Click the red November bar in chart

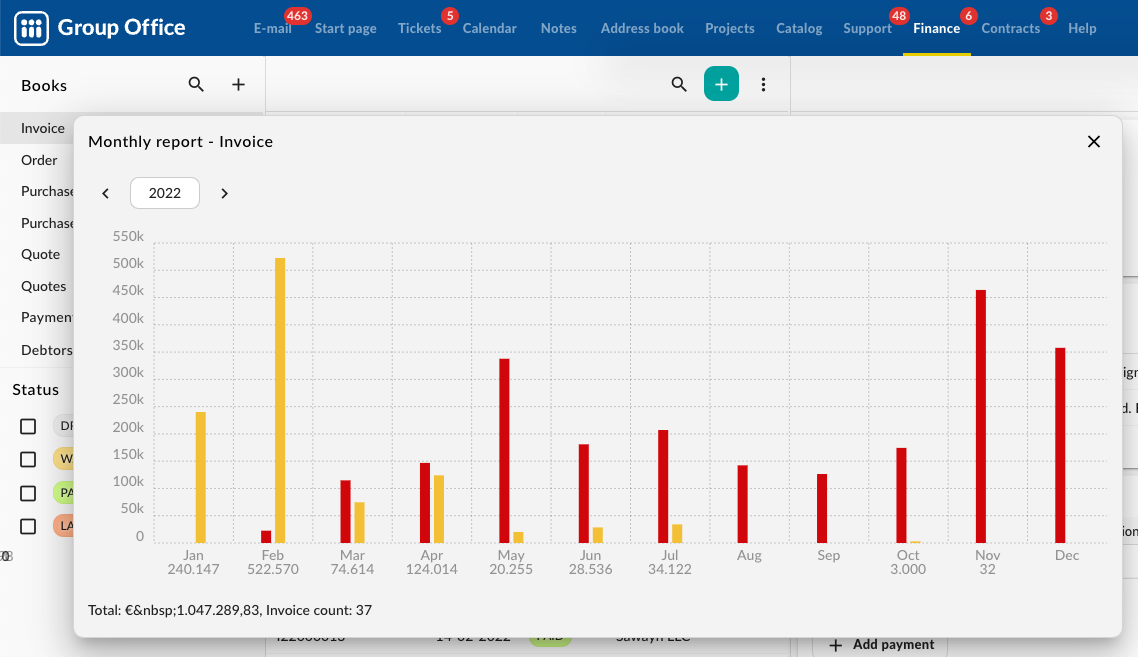(x=981, y=416)
